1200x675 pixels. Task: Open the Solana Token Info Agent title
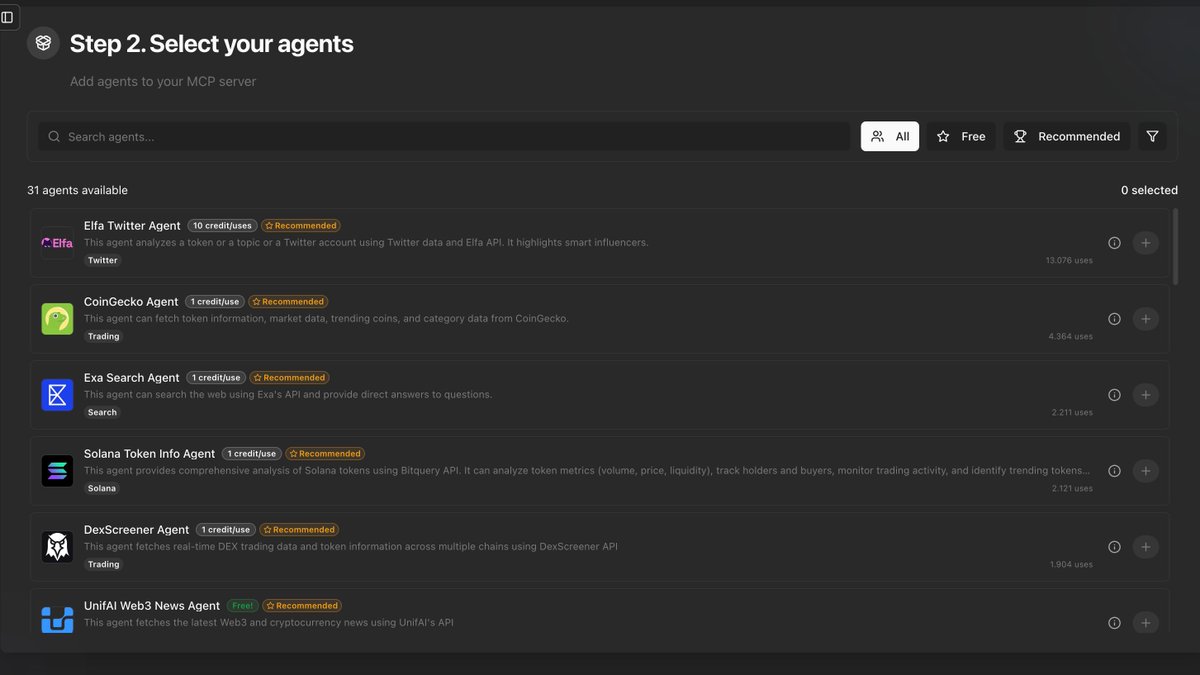[x=150, y=454]
